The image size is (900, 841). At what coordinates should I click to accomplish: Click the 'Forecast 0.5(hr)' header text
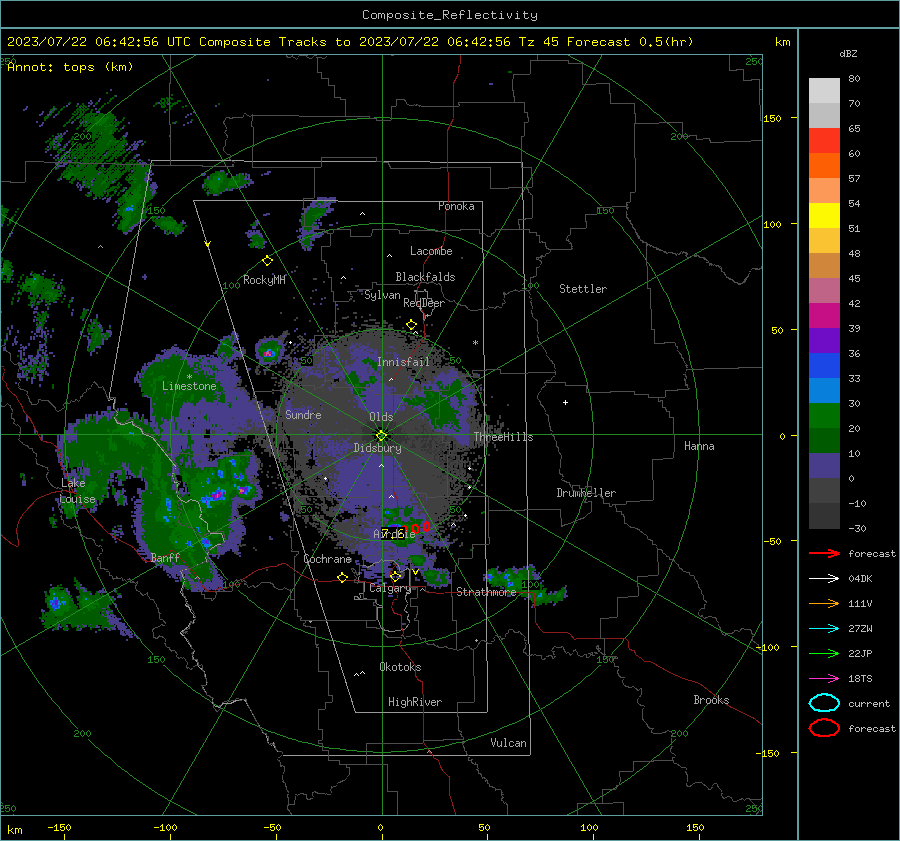tap(630, 42)
